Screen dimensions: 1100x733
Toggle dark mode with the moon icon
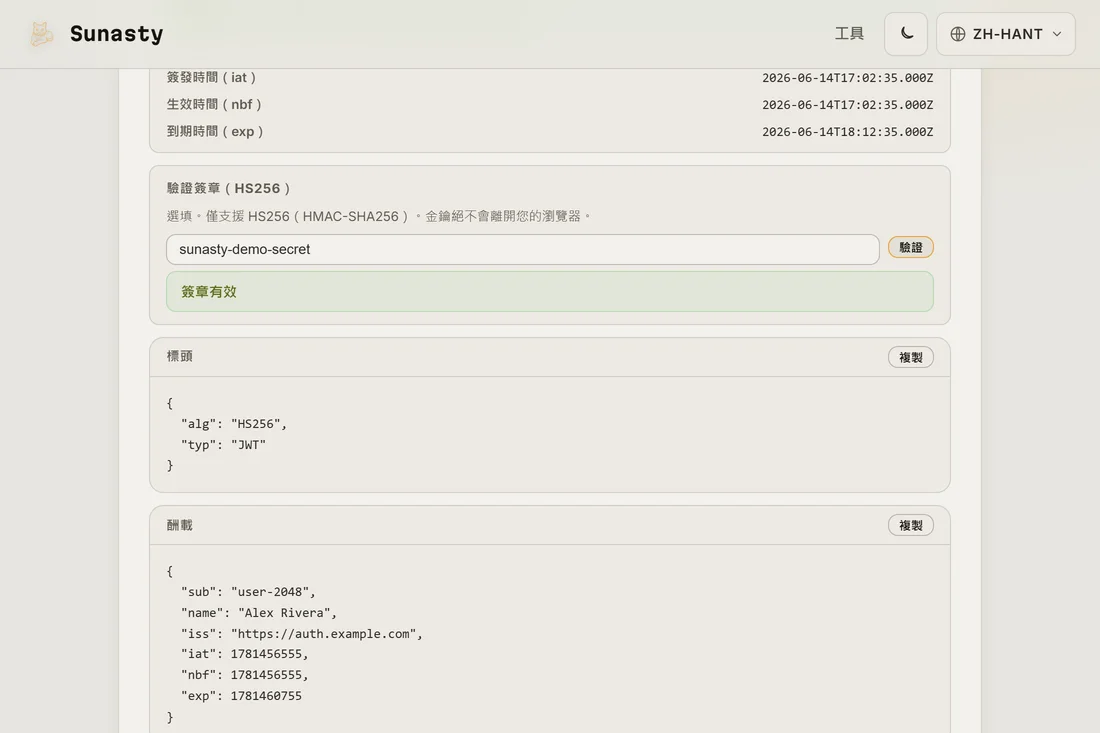(906, 34)
